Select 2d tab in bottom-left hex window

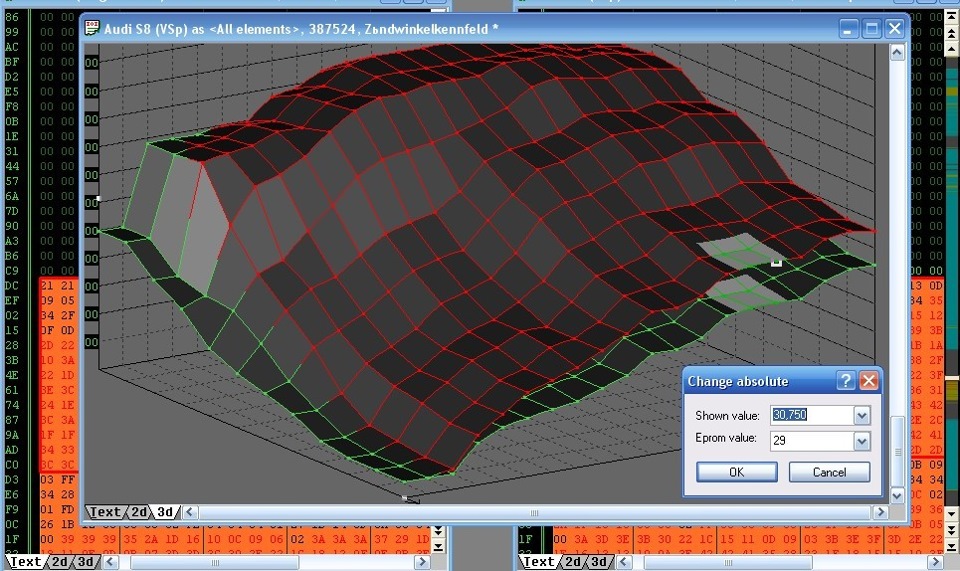tap(60, 562)
